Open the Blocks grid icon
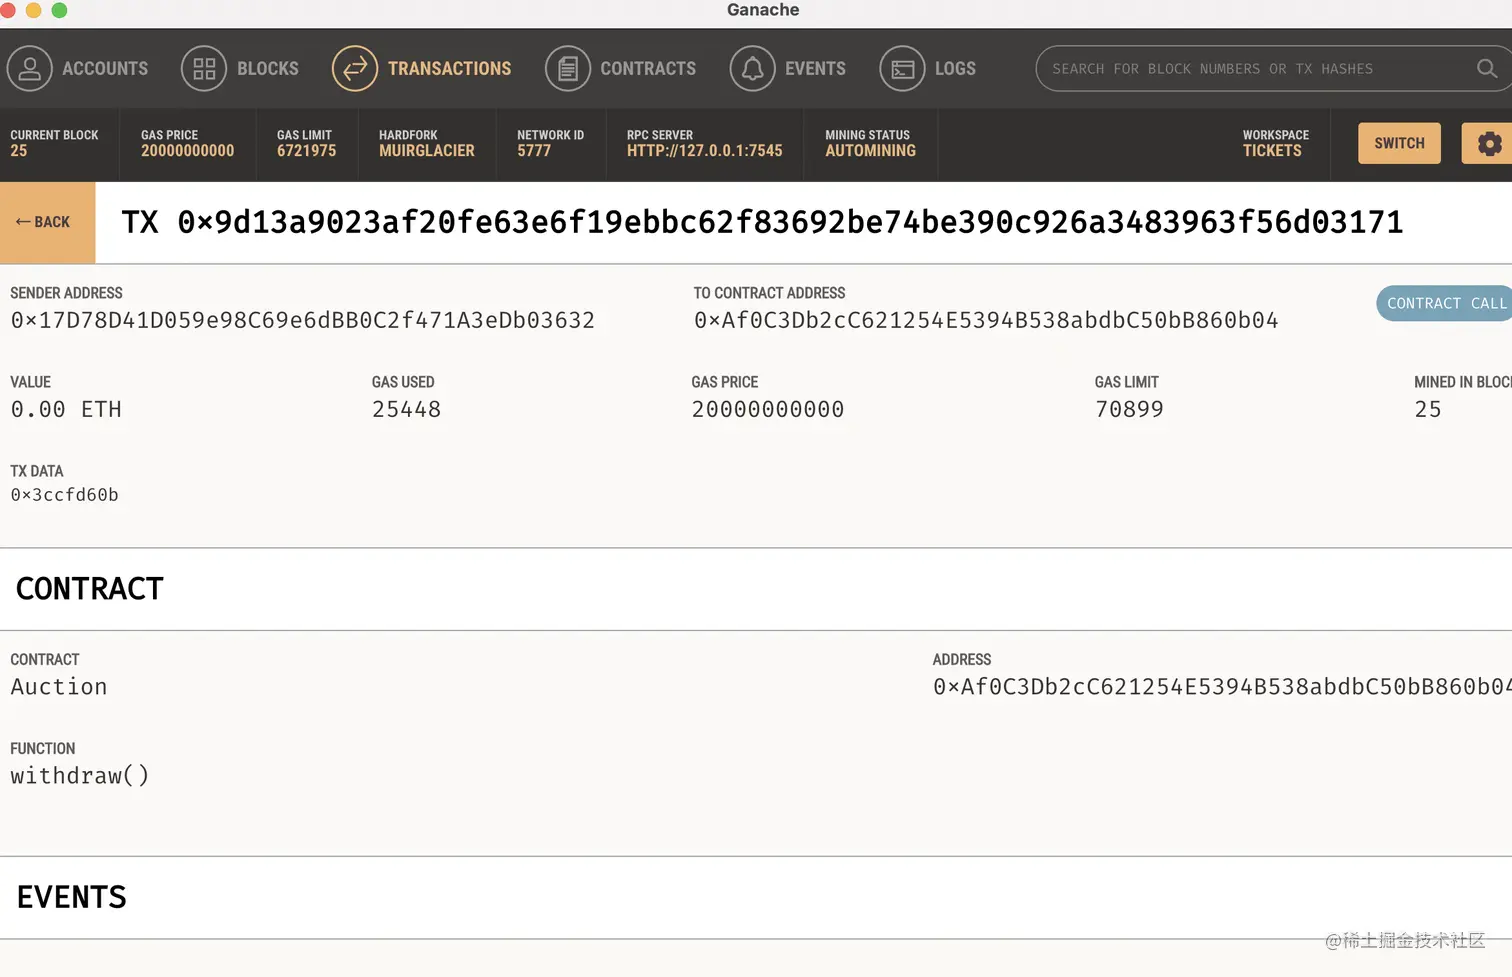The image size is (1512, 977). [x=204, y=69]
